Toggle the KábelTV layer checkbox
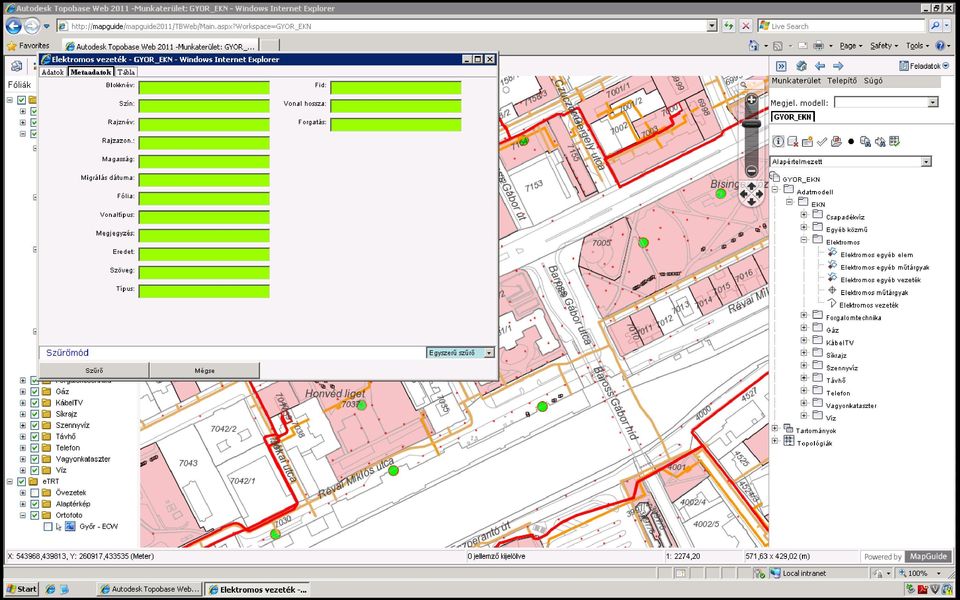The height and width of the screenshot is (600, 960). [34, 403]
